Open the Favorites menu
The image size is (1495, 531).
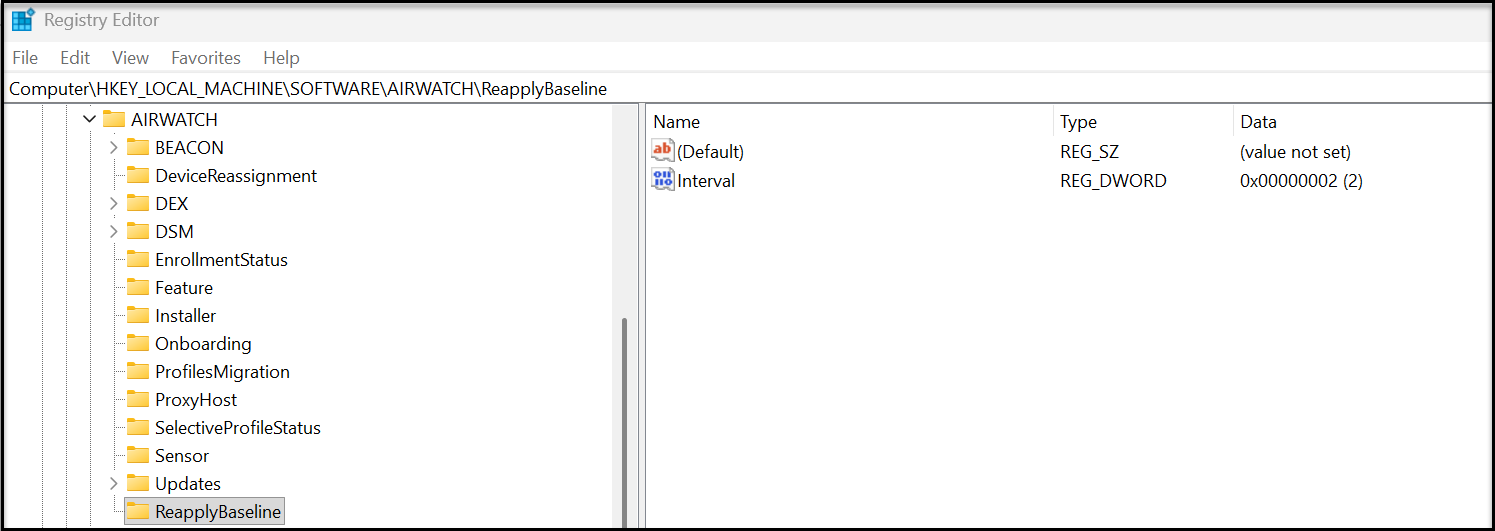(x=205, y=58)
